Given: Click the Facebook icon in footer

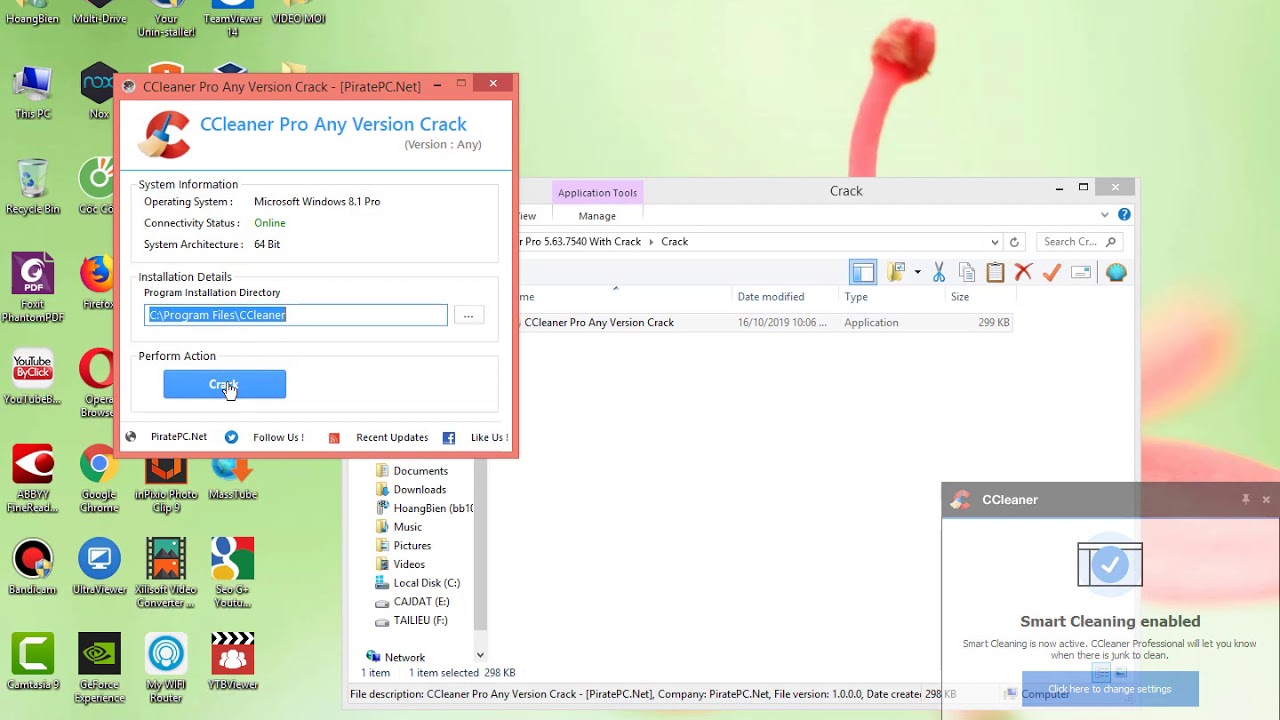Looking at the screenshot, I should (x=449, y=437).
